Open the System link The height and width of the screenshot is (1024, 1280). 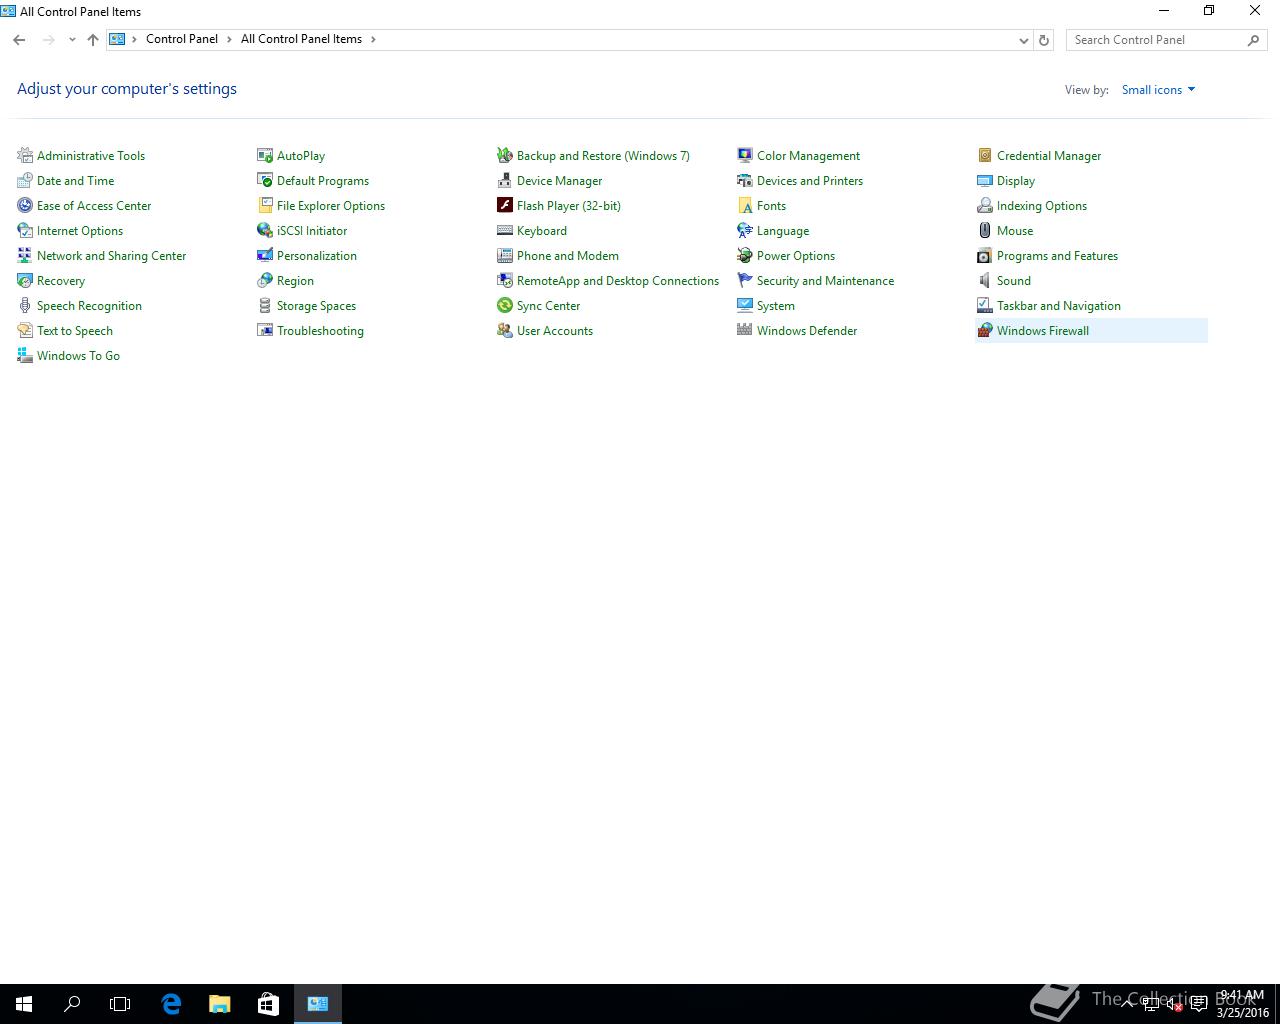click(x=776, y=305)
